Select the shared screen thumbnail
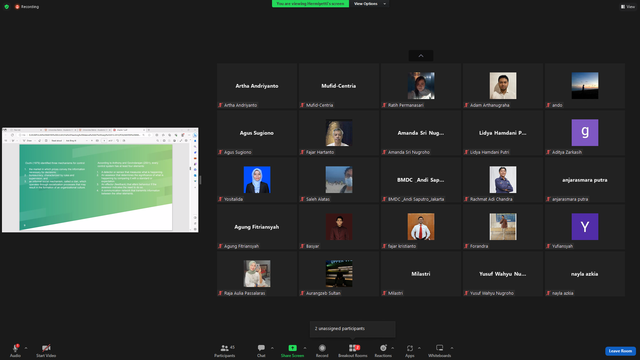The height and width of the screenshot is (360, 640). click(x=100, y=180)
